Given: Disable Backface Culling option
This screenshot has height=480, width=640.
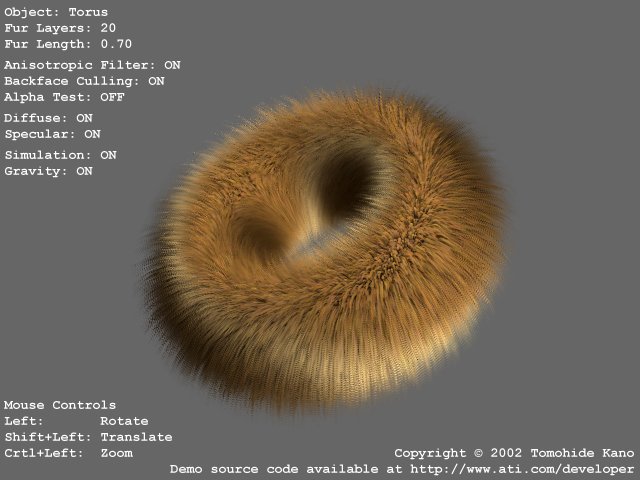Looking at the screenshot, I should (84, 81).
